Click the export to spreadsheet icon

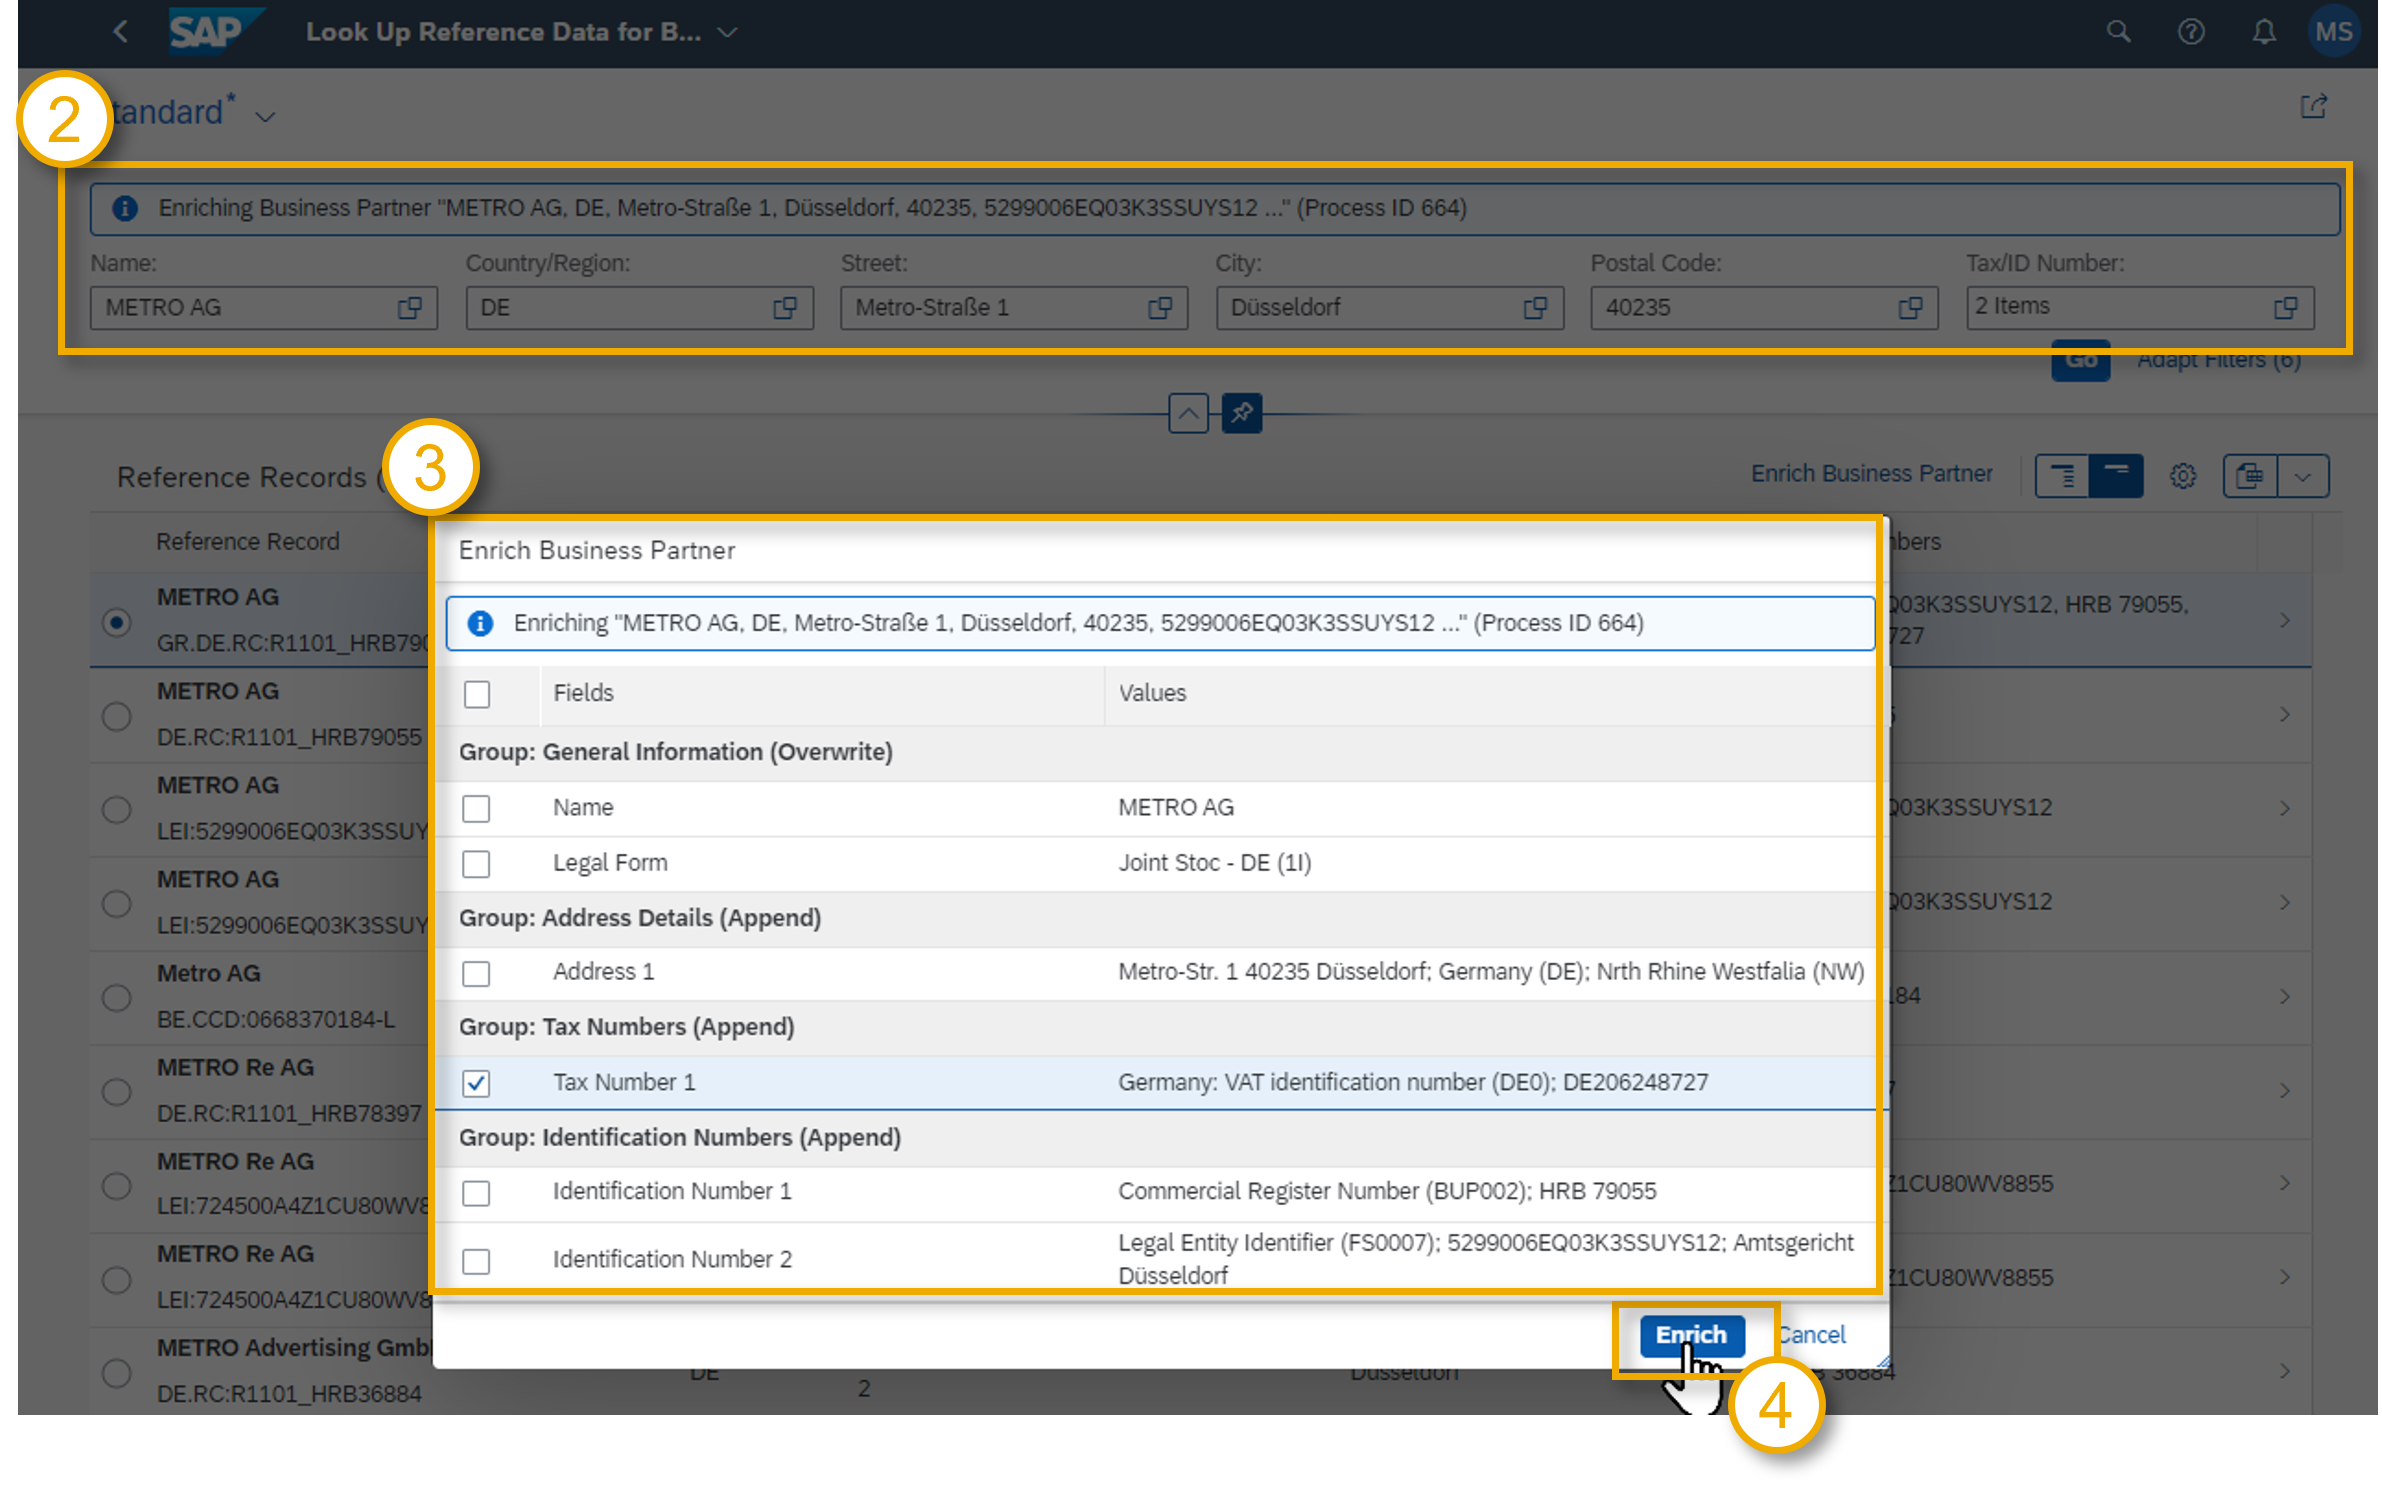2249,476
